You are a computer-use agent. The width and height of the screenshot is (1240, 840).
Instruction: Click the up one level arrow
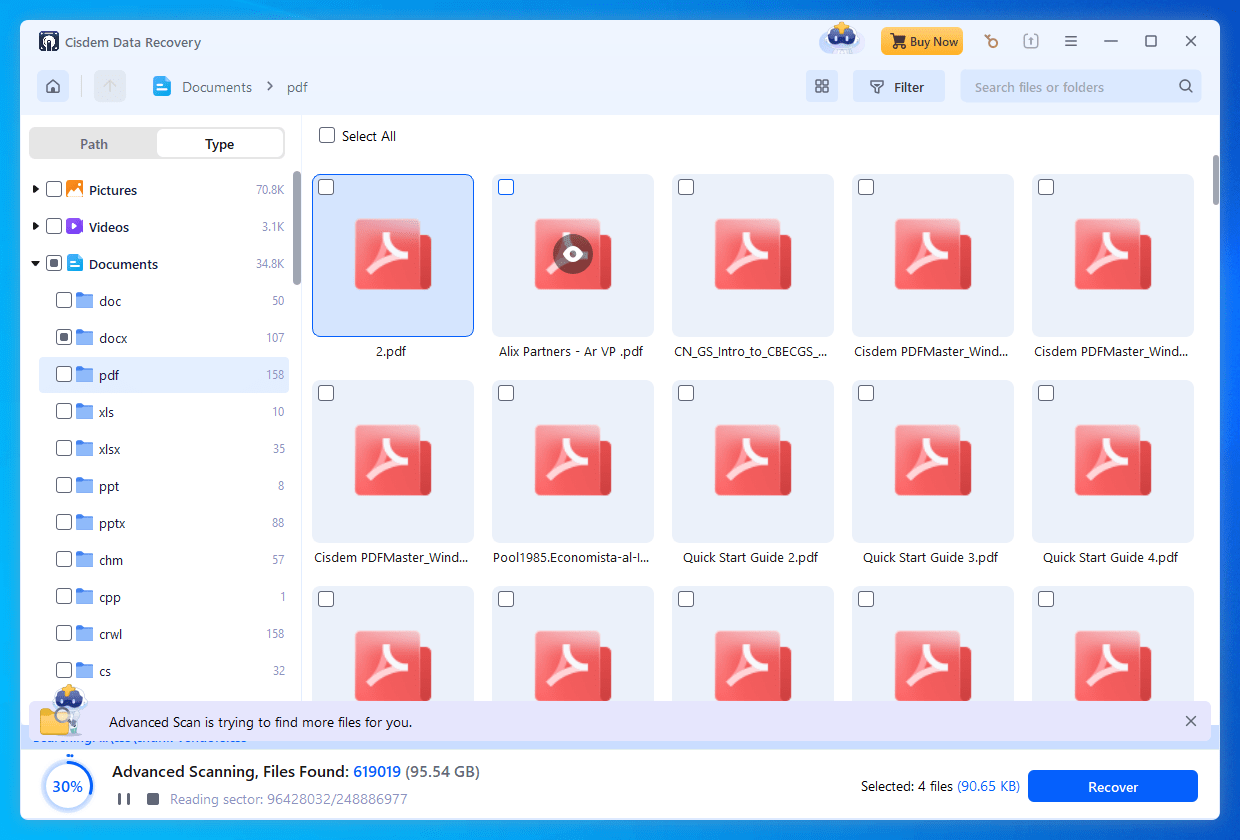click(110, 86)
